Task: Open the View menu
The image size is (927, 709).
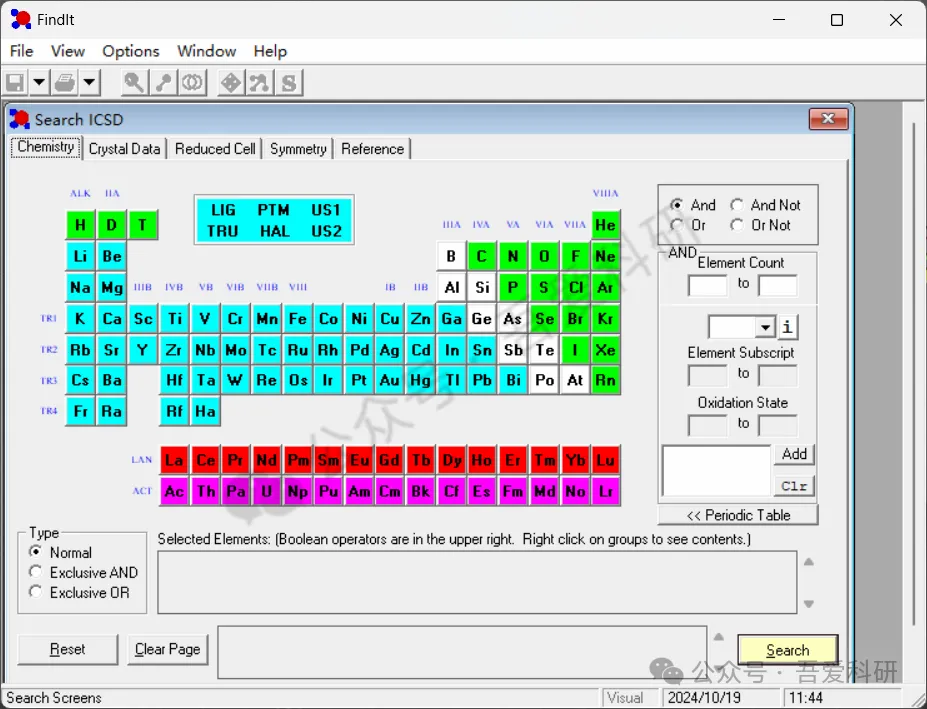Action: [x=68, y=51]
